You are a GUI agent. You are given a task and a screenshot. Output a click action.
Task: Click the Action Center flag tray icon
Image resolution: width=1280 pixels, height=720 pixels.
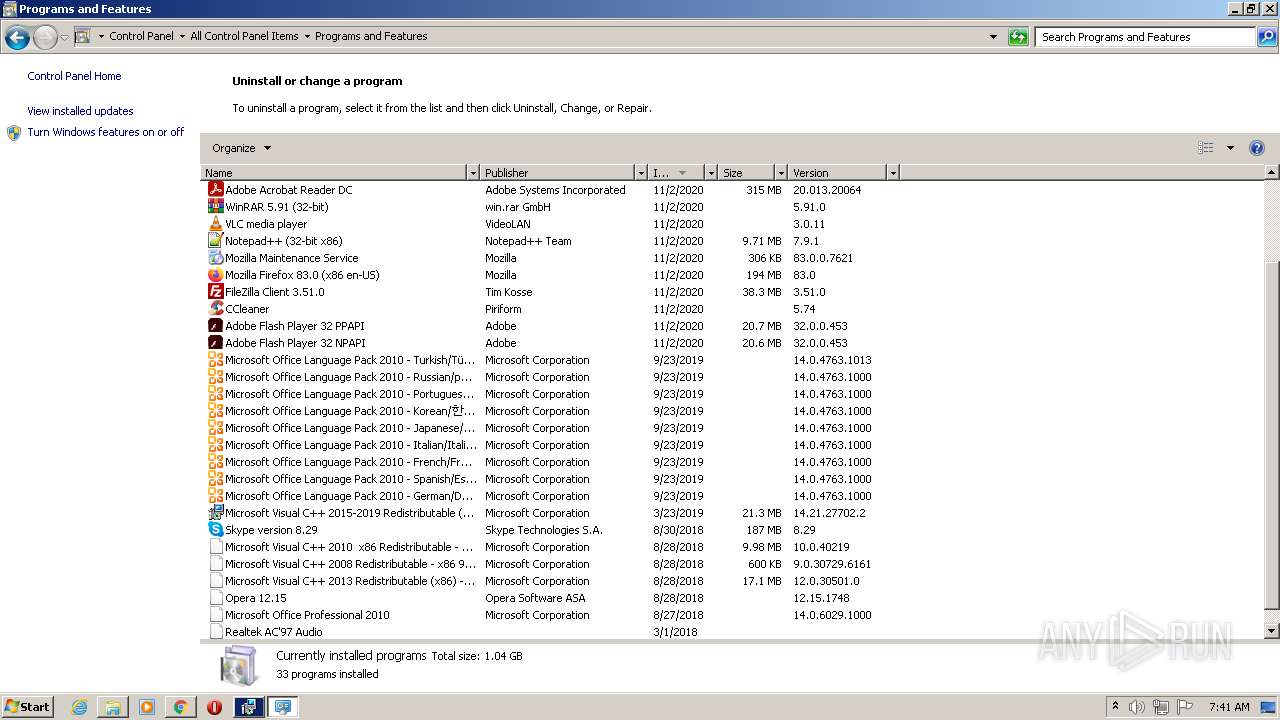coord(1185,707)
